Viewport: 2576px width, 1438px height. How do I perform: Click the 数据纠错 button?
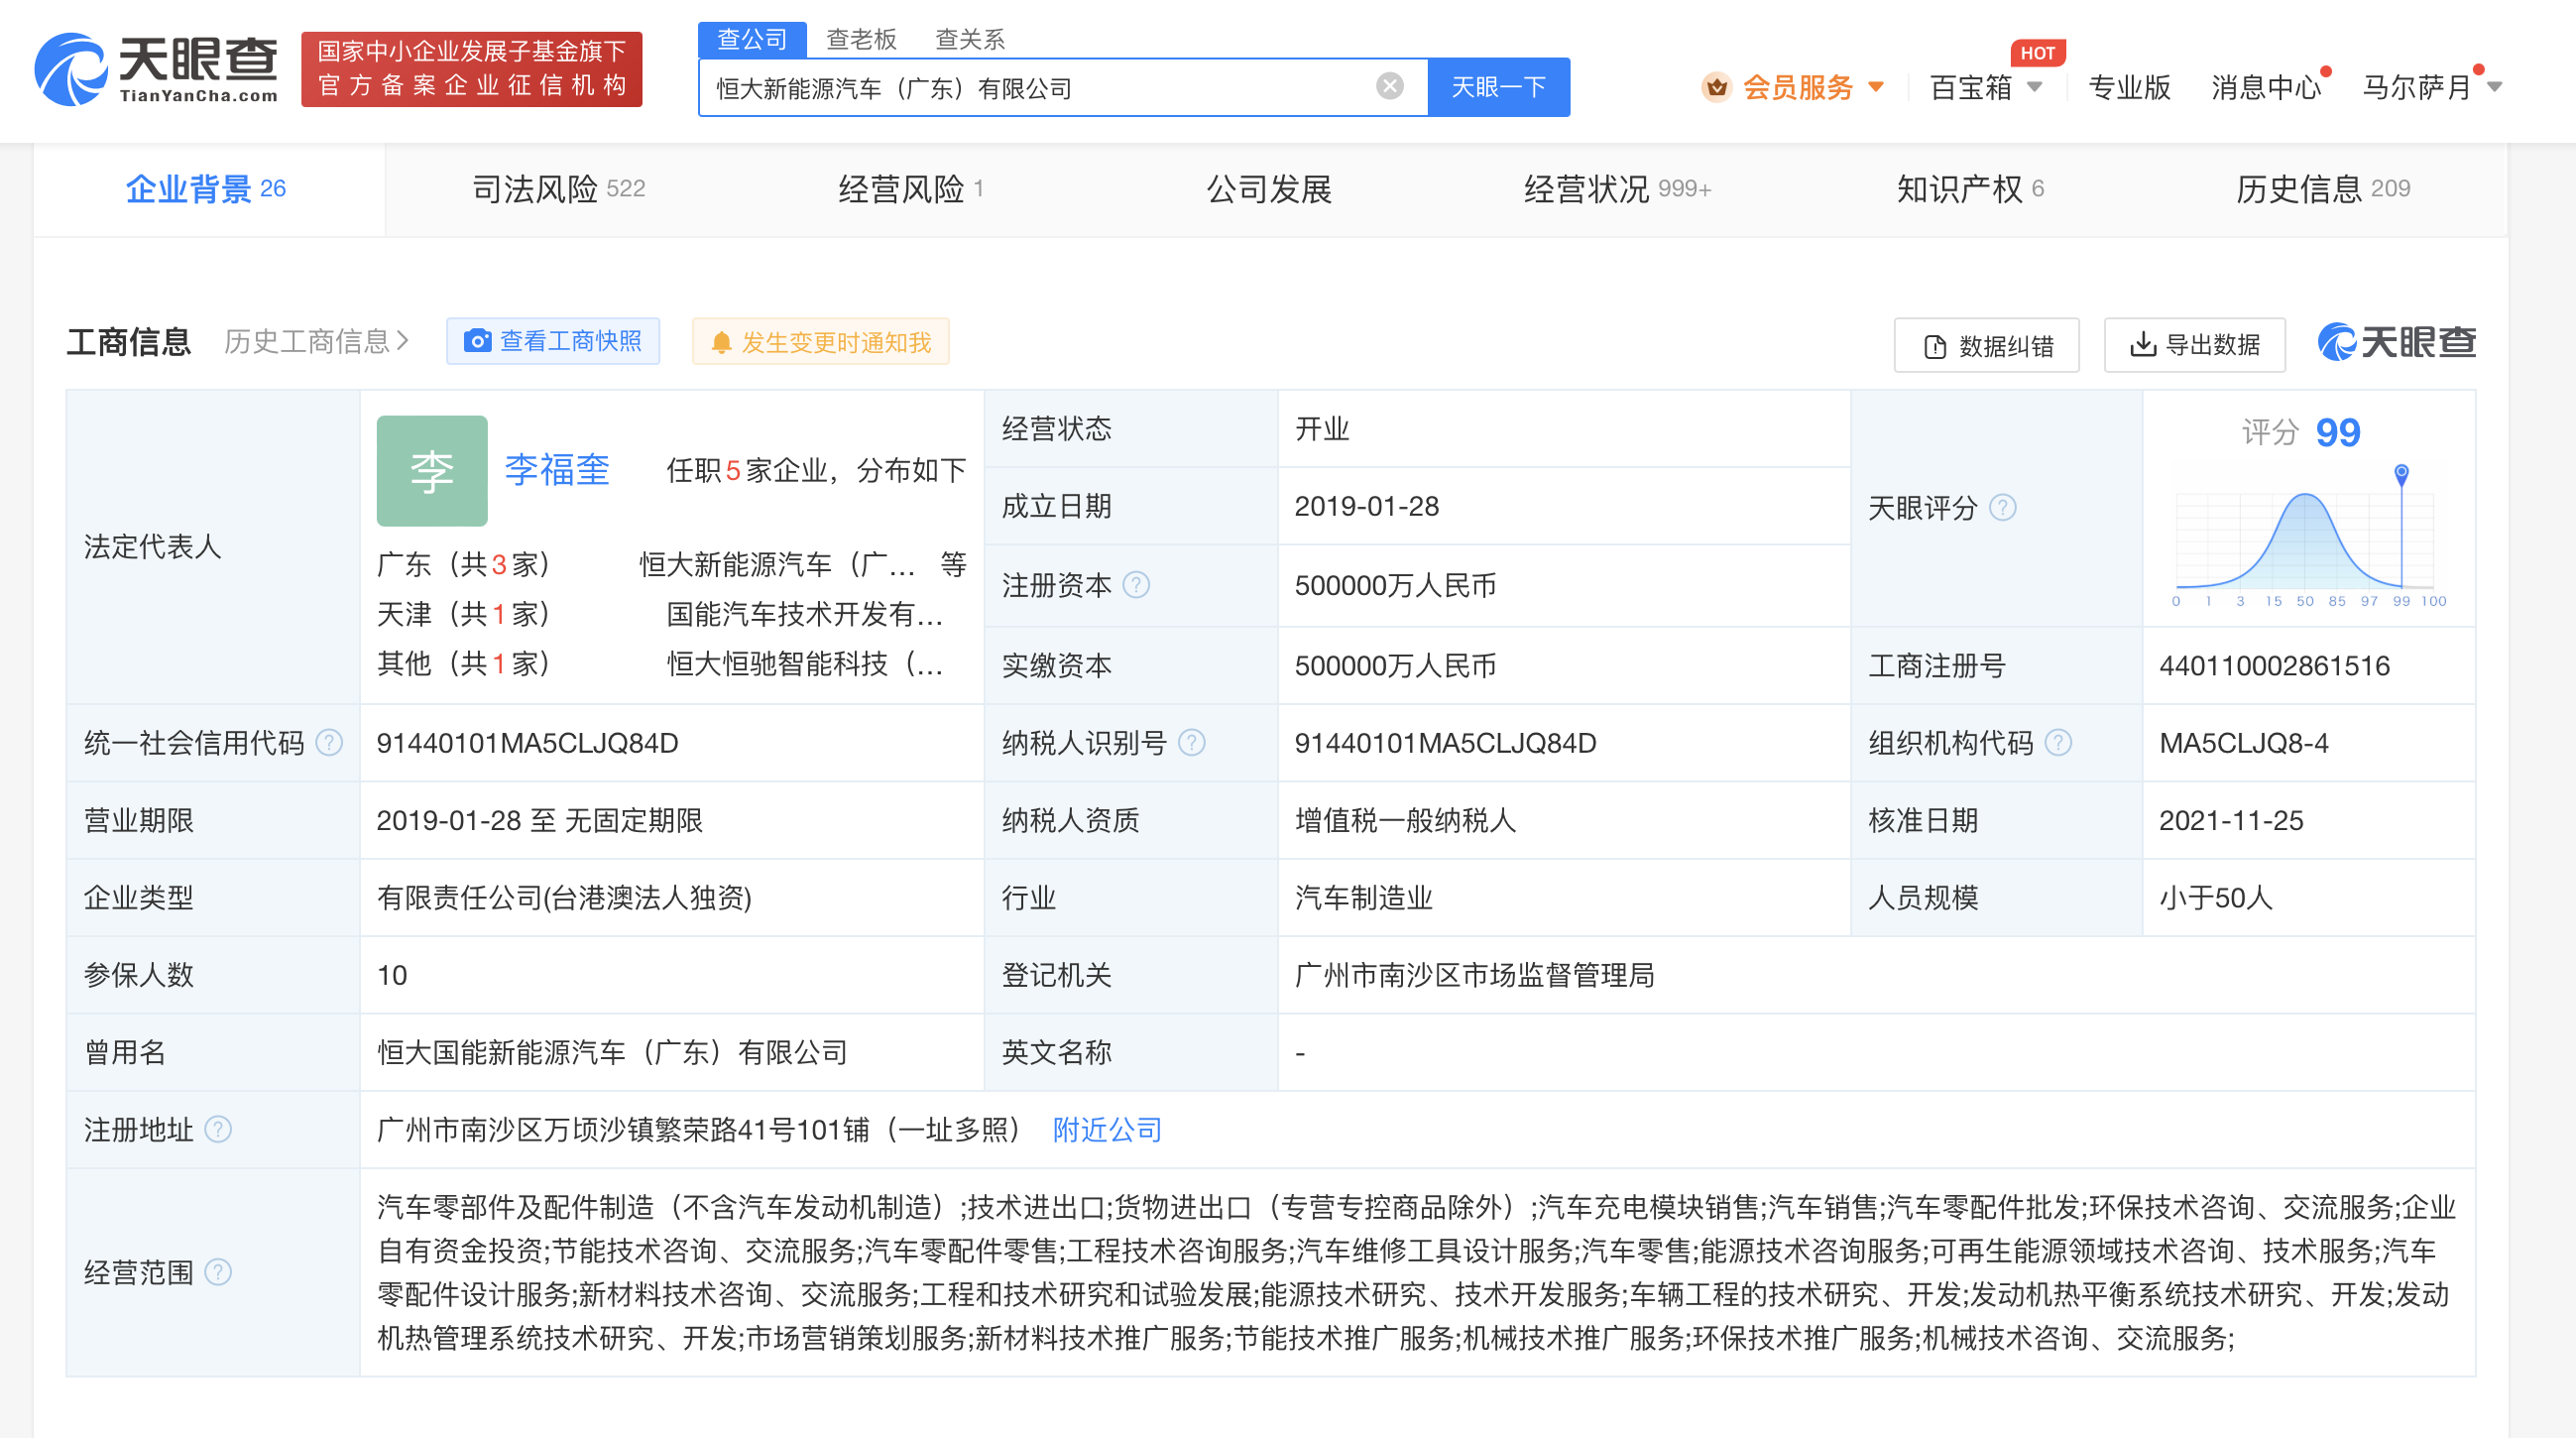coord(1986,345)
